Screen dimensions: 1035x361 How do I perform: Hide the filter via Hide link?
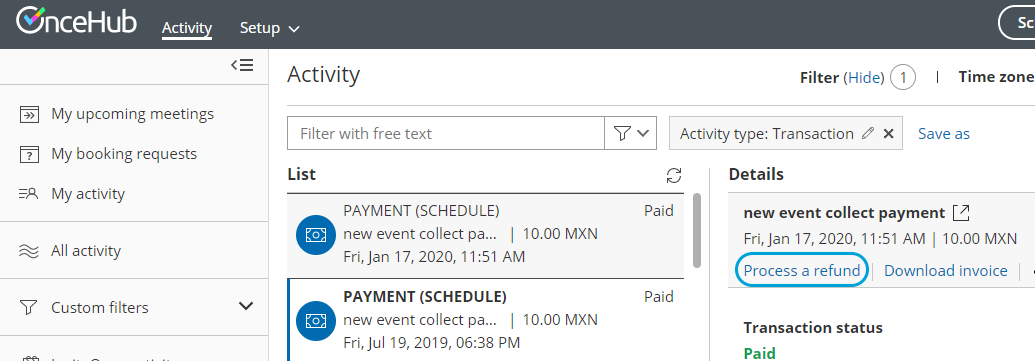[x=865, y=78]
